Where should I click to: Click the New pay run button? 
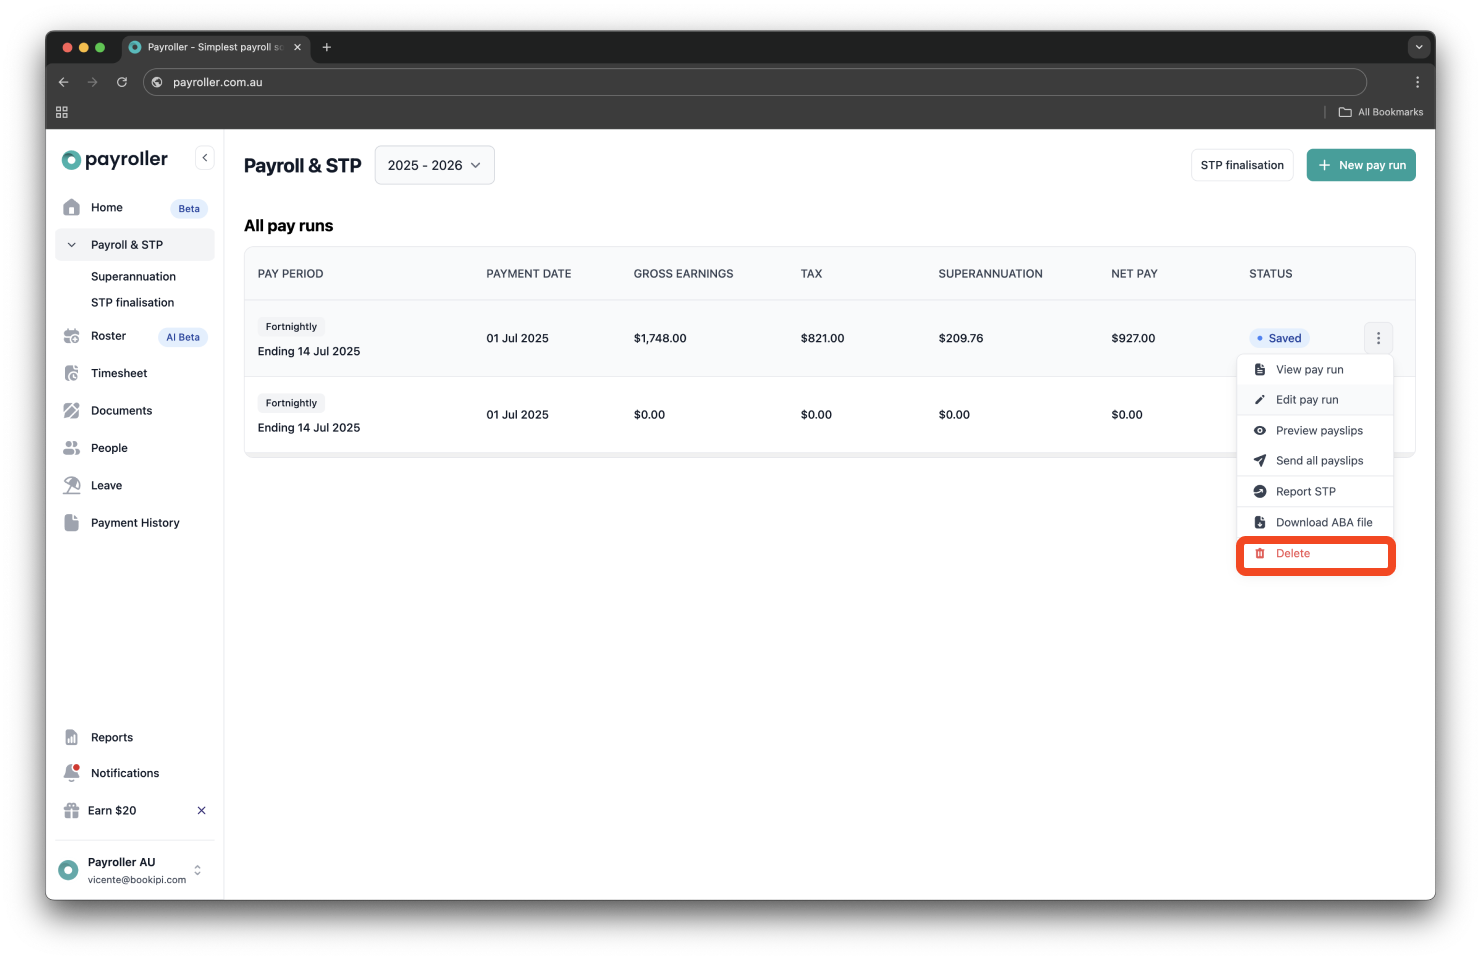coord(1361,166)
